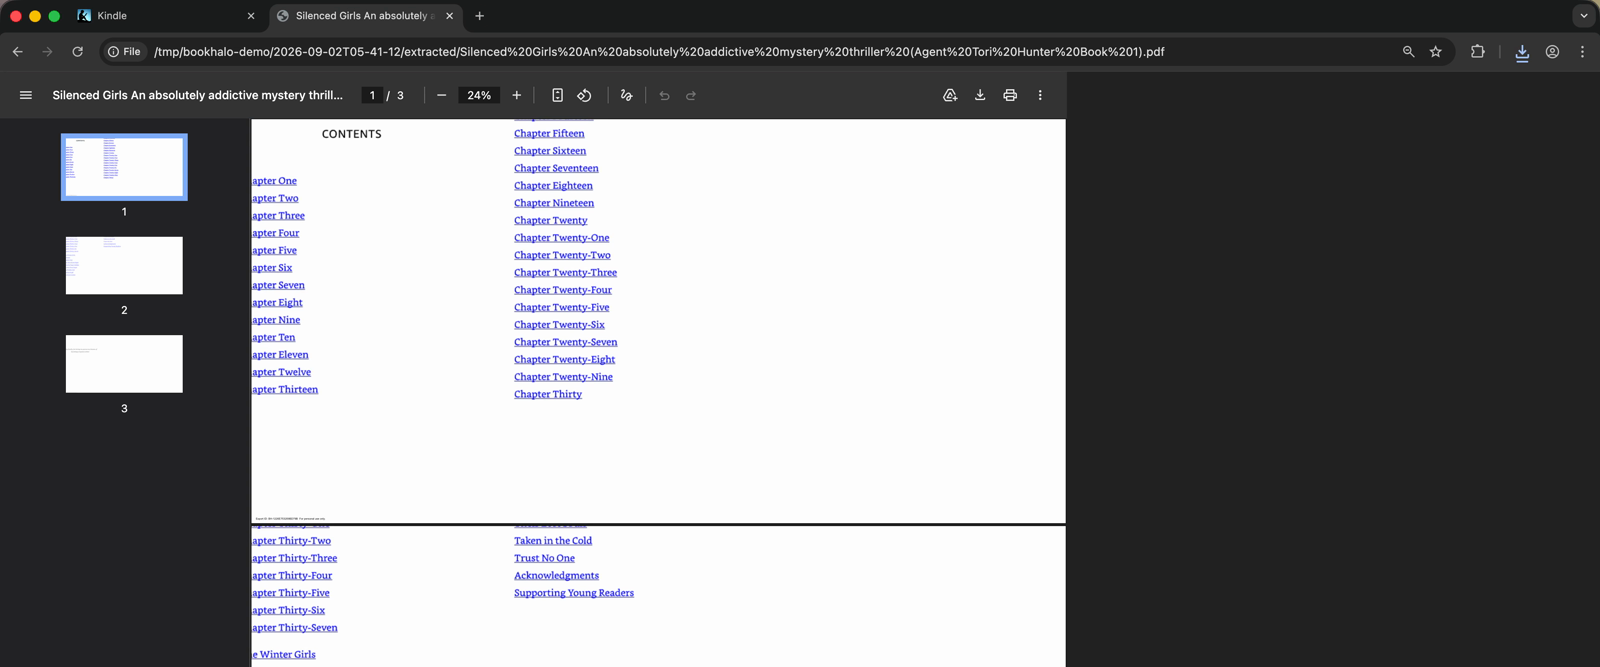Screen dimensions: 1600x667
Task: Open the Chapter One link
Action: 275,181
